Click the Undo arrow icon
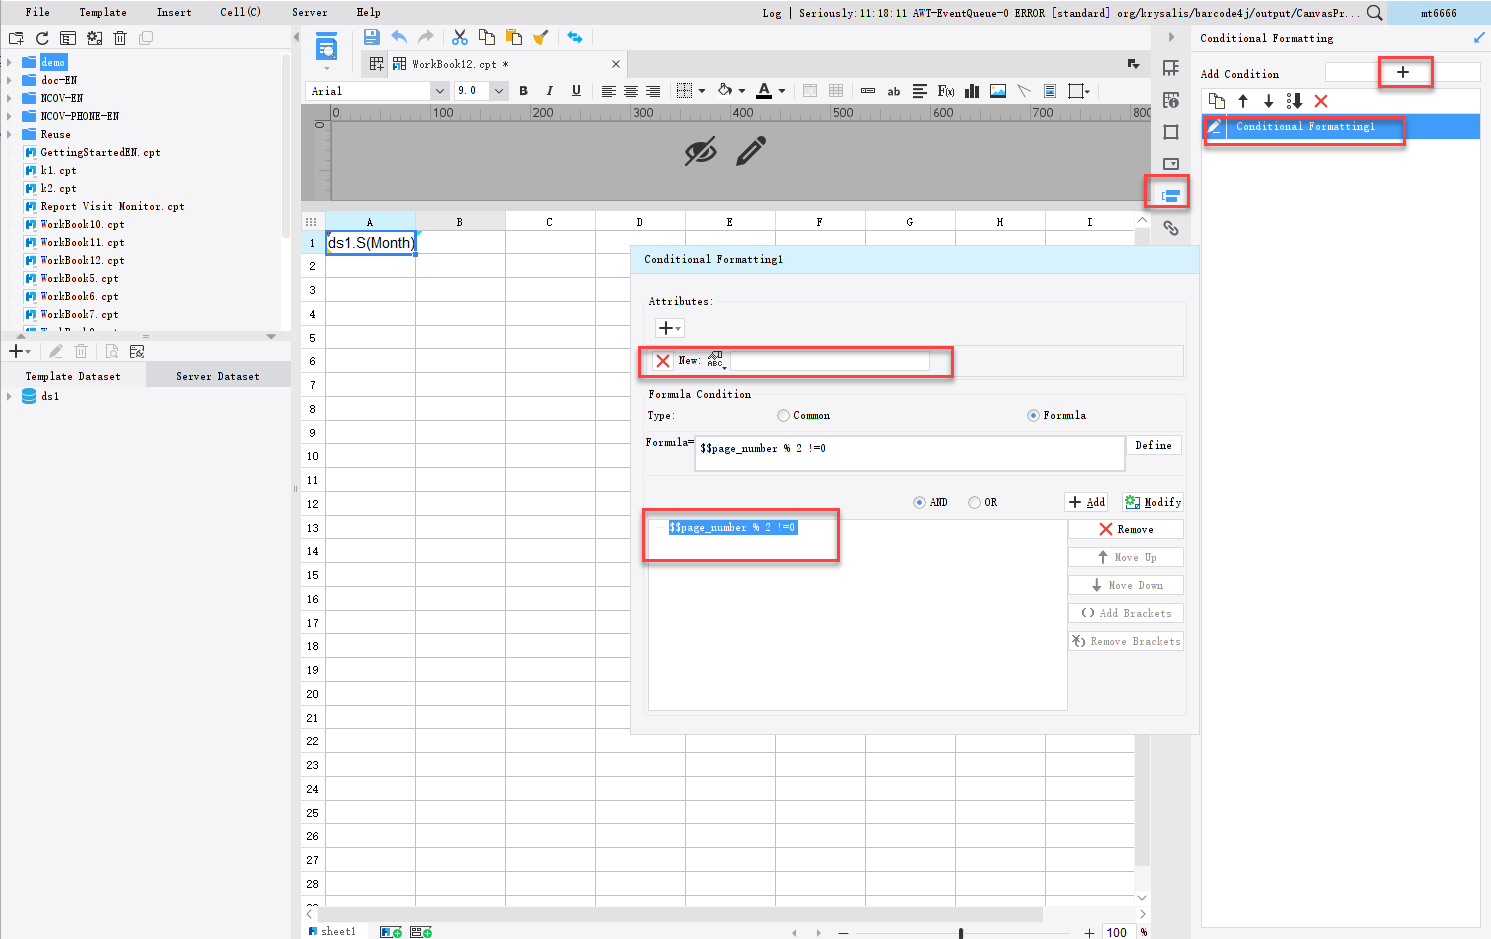Viewport: 1491px width, 939px height. click(399, 38)
